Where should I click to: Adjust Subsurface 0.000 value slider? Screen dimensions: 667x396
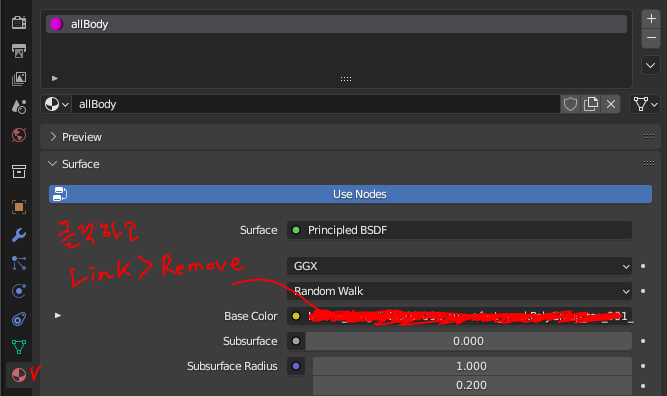point(468,341)
